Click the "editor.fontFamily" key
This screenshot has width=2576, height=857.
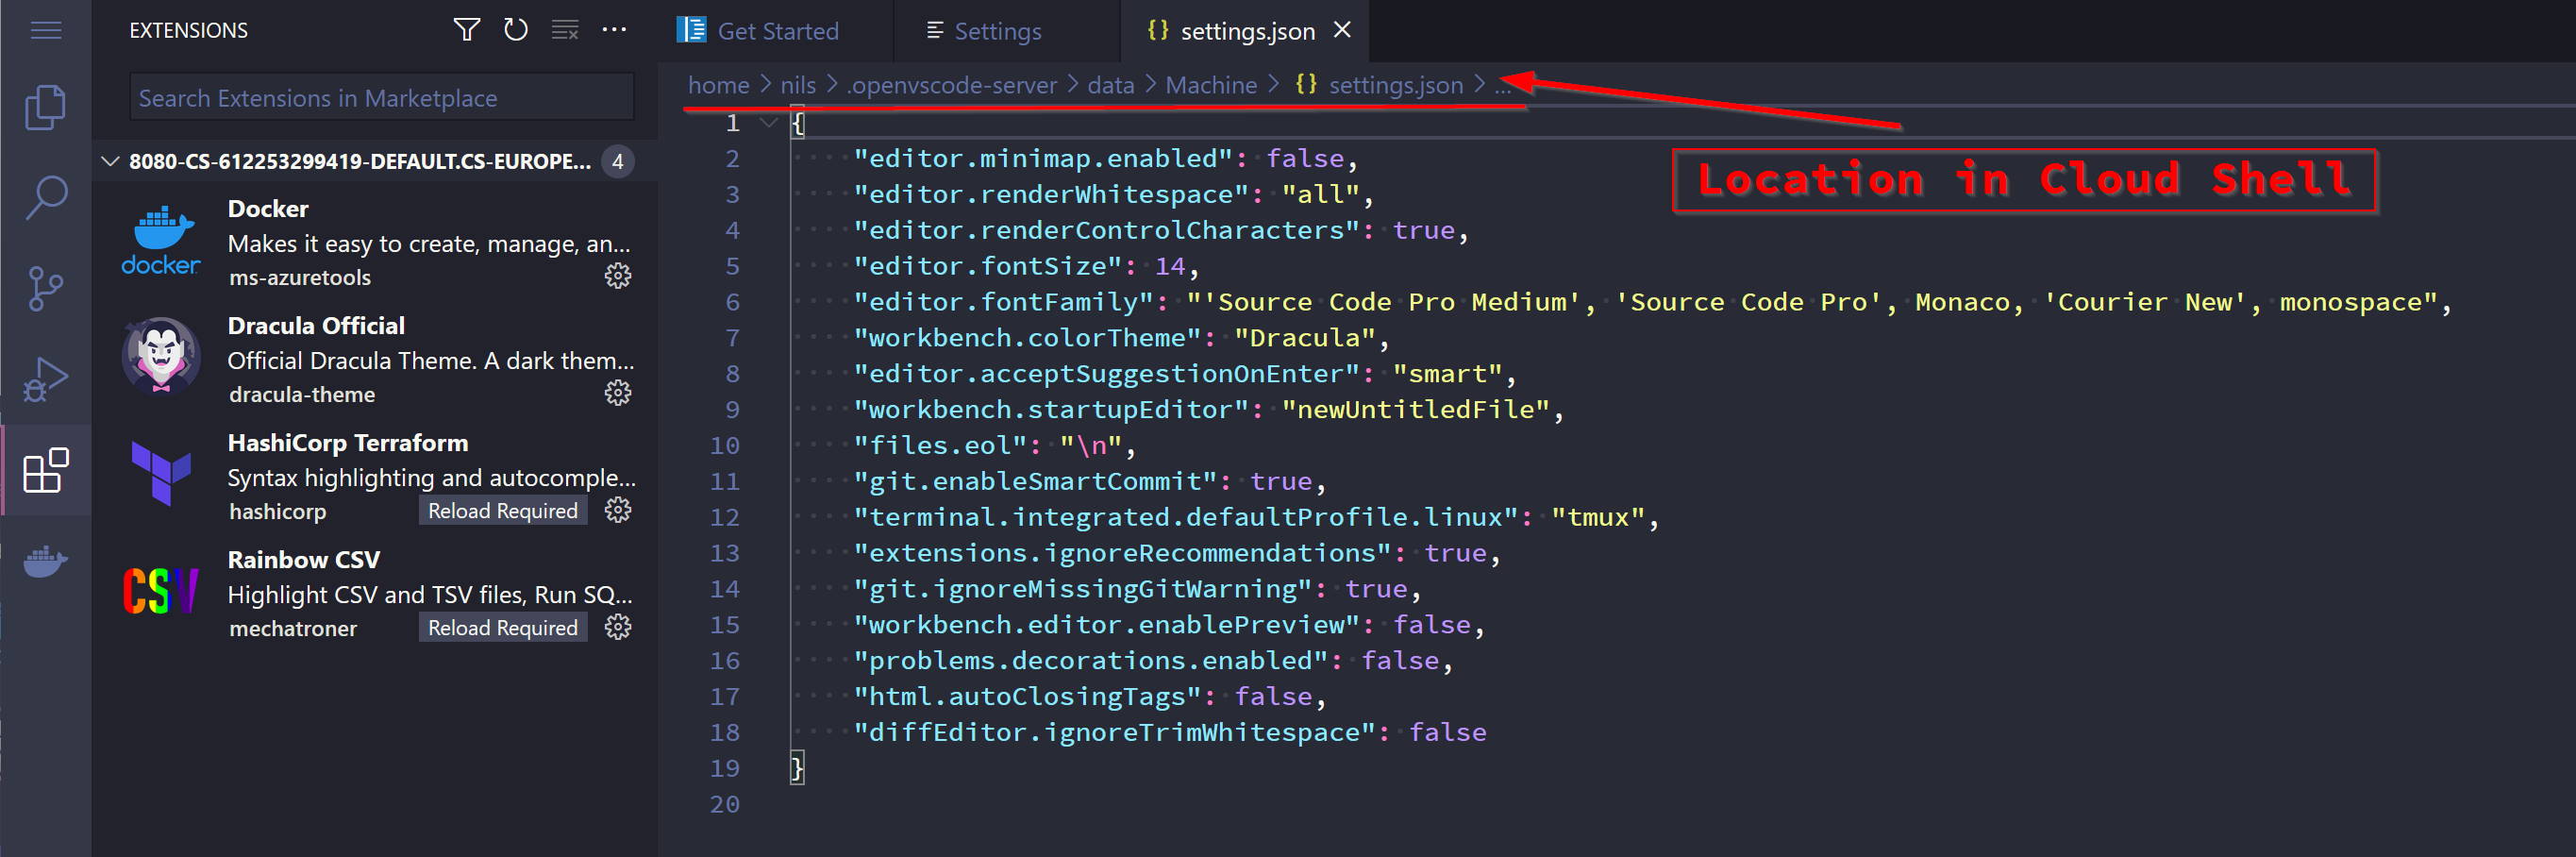[1002, 302]
